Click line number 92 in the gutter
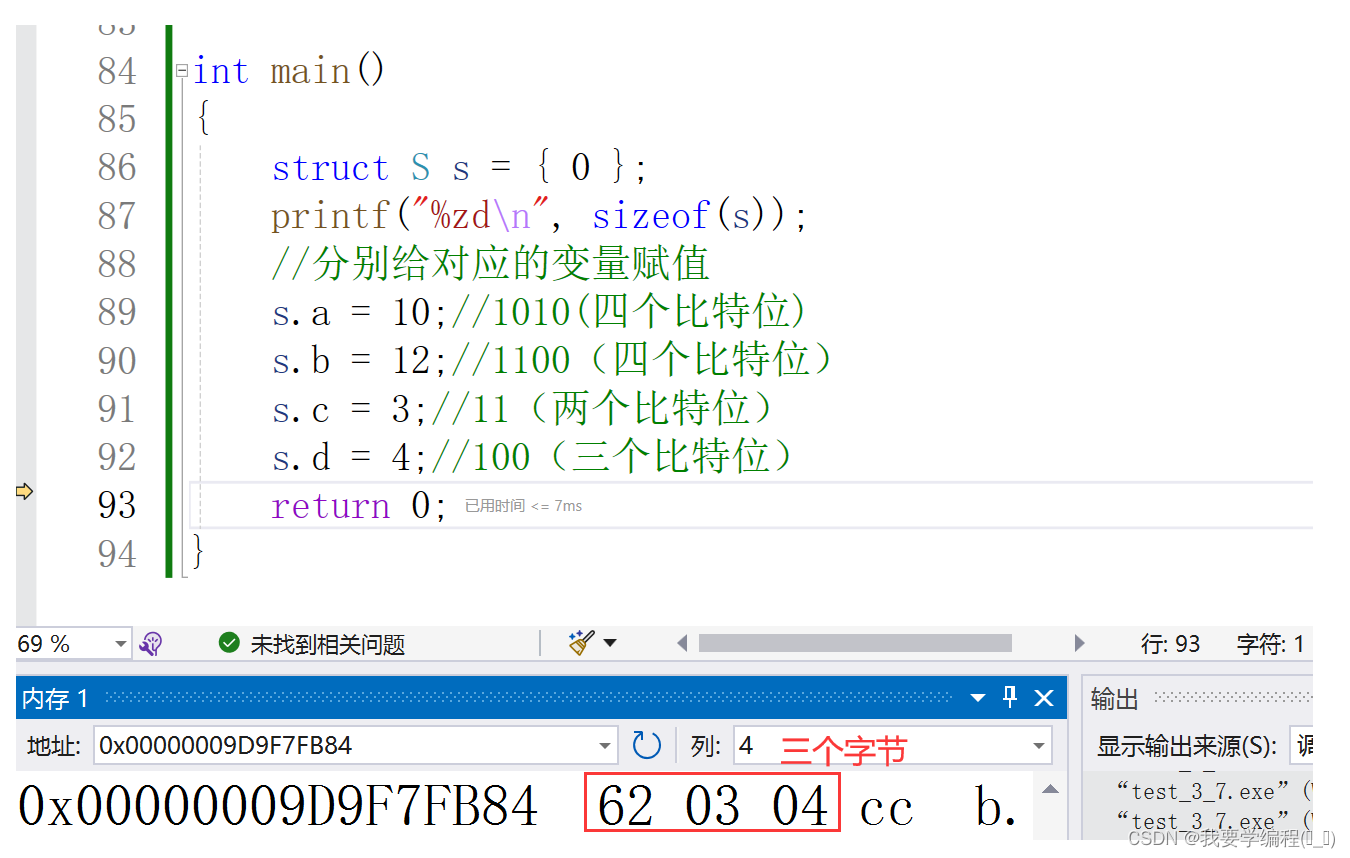The height and width of the screenshot is (858, 1350). coord(117,458)
